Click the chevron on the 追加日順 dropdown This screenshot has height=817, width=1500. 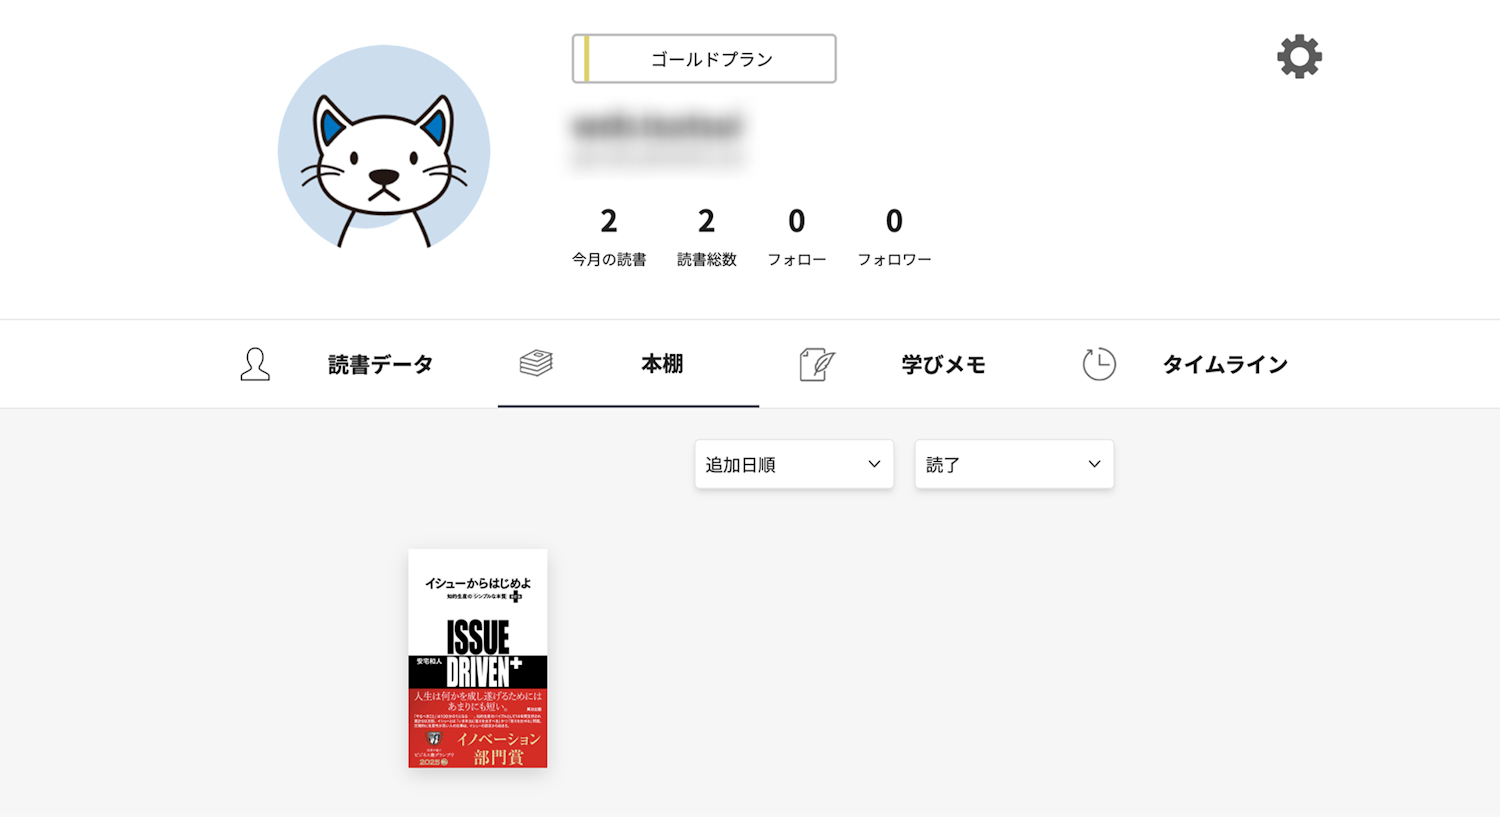point(874,464)
